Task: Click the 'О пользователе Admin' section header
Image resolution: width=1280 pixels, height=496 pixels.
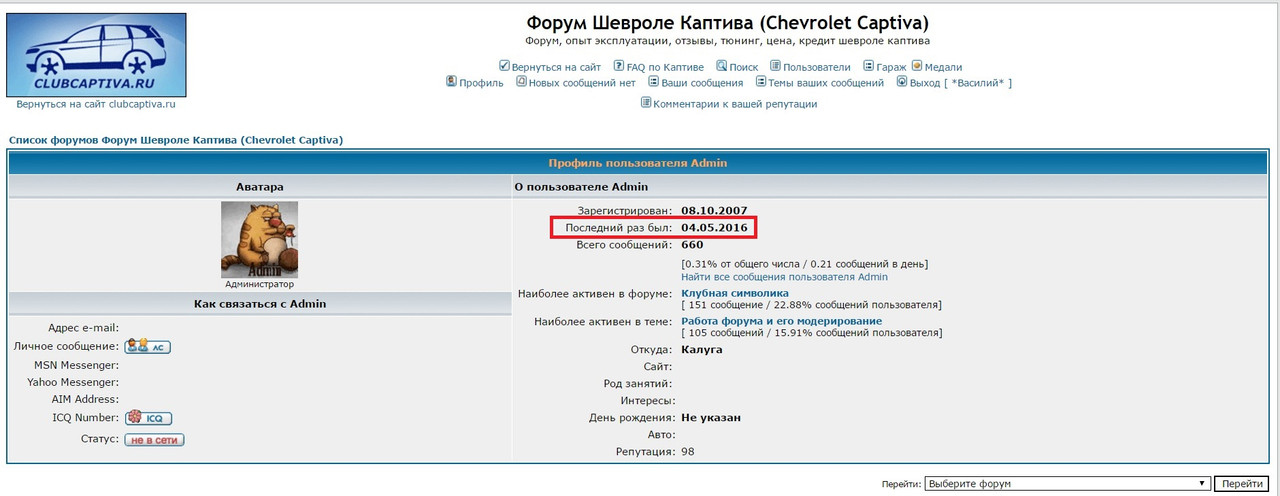Action: tap(581, 187)
